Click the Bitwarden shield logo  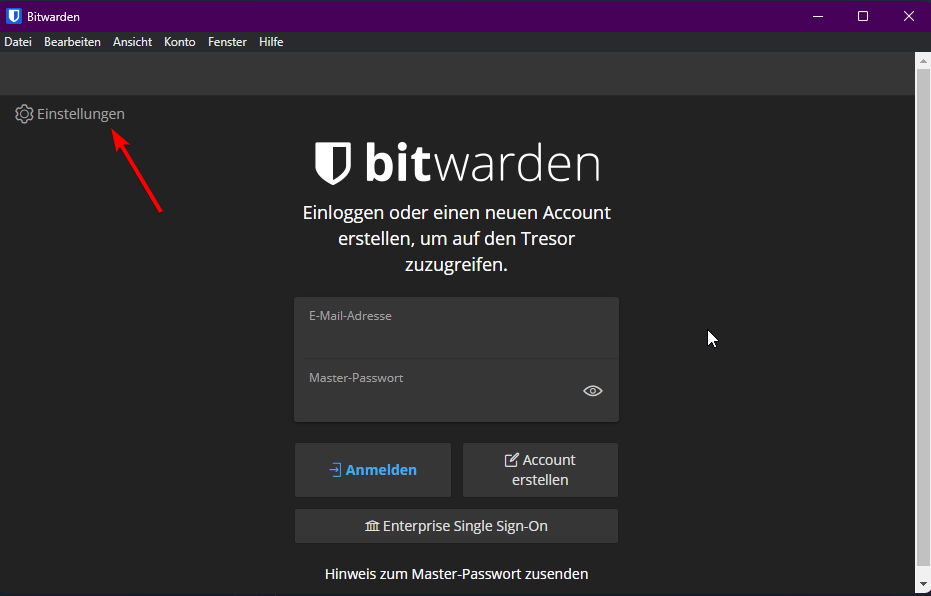pos(333,163)
